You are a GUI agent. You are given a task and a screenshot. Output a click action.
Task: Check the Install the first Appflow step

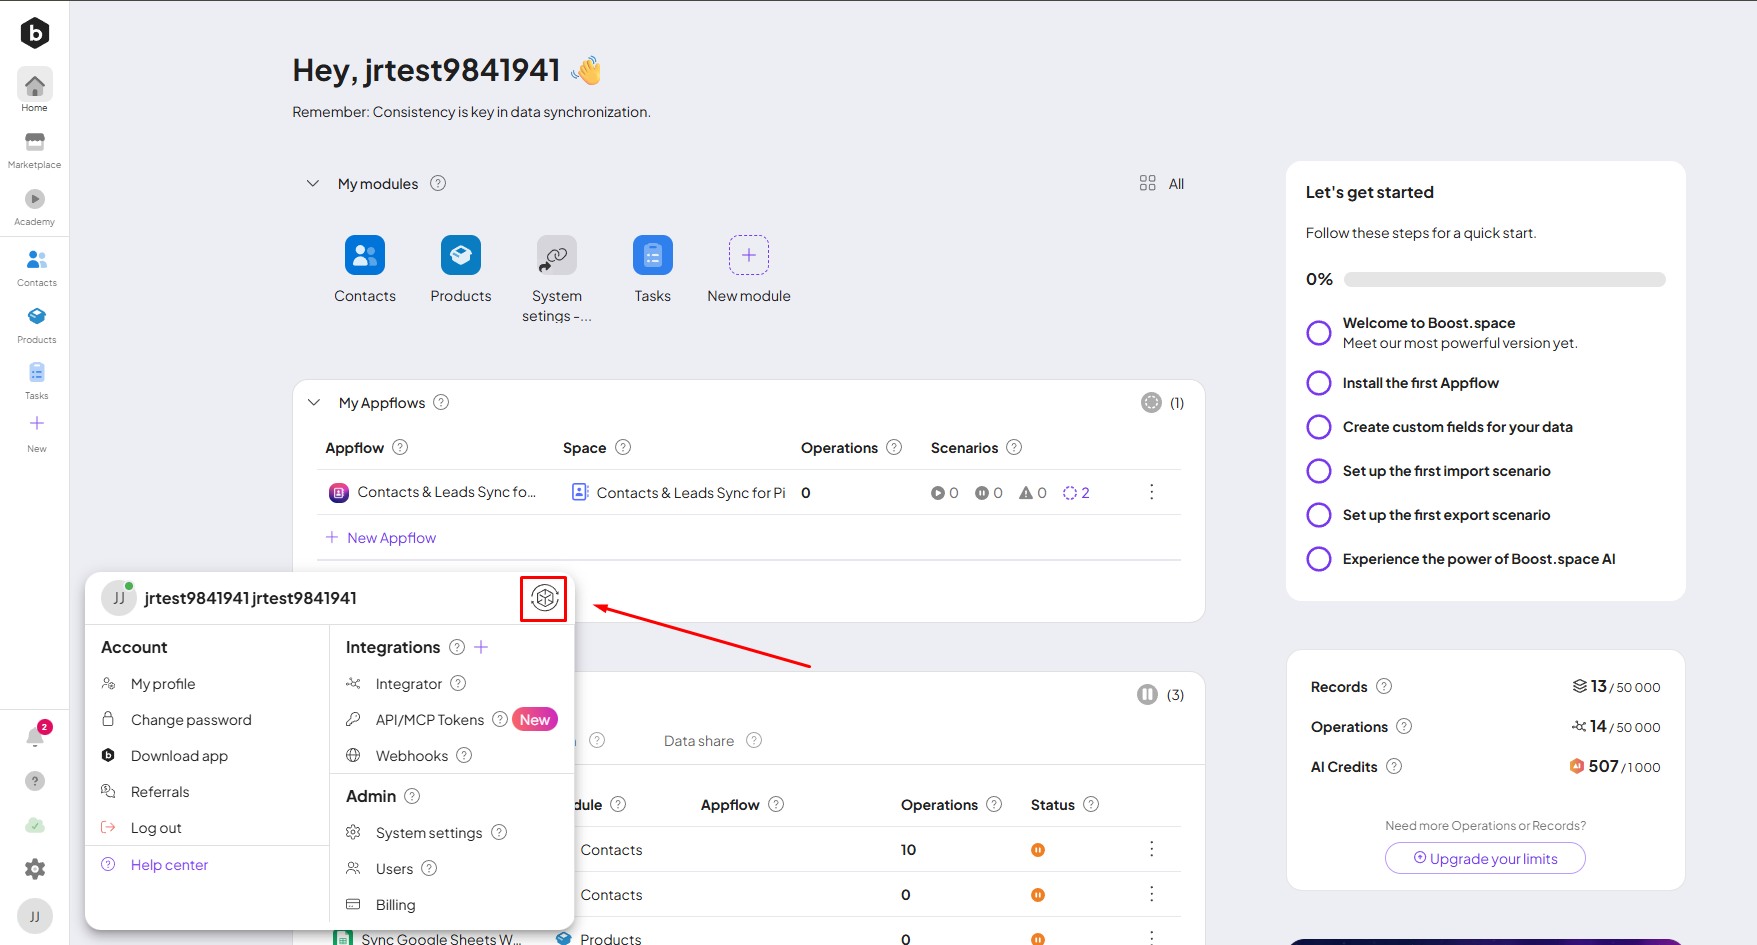[1319, 383]
